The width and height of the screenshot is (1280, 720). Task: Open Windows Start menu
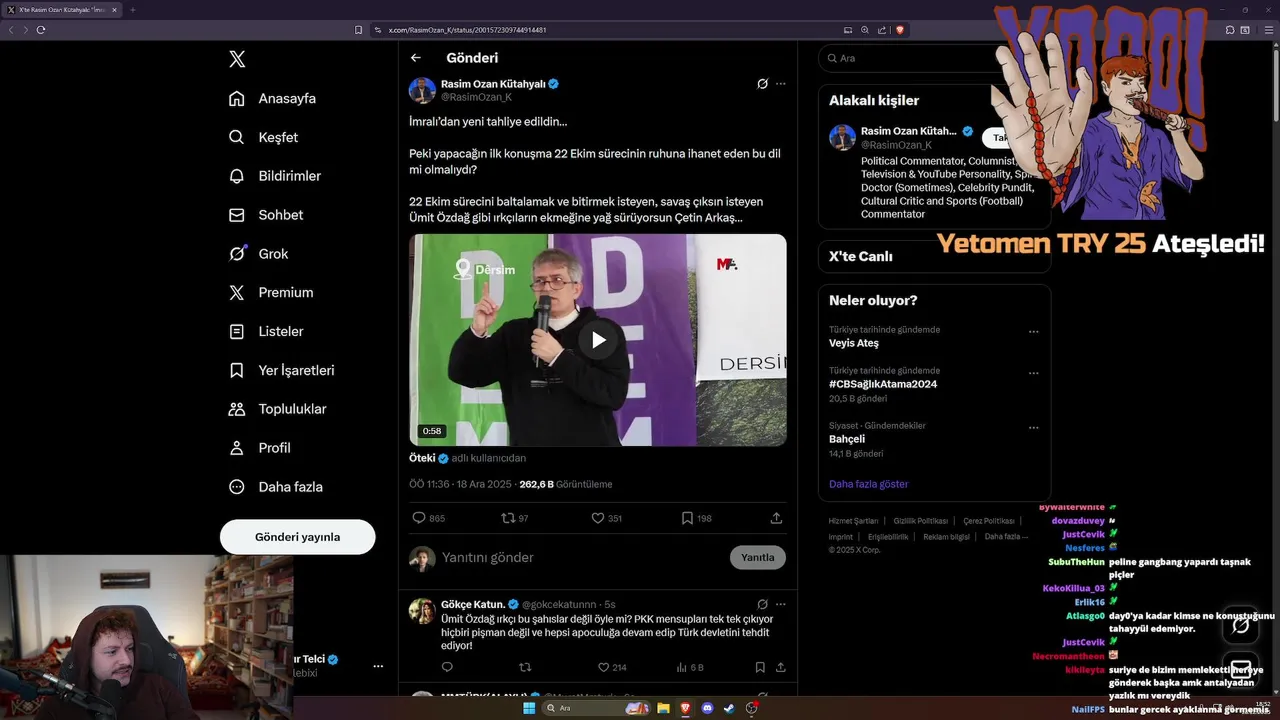pyautogui.click(x=529, y=708)
